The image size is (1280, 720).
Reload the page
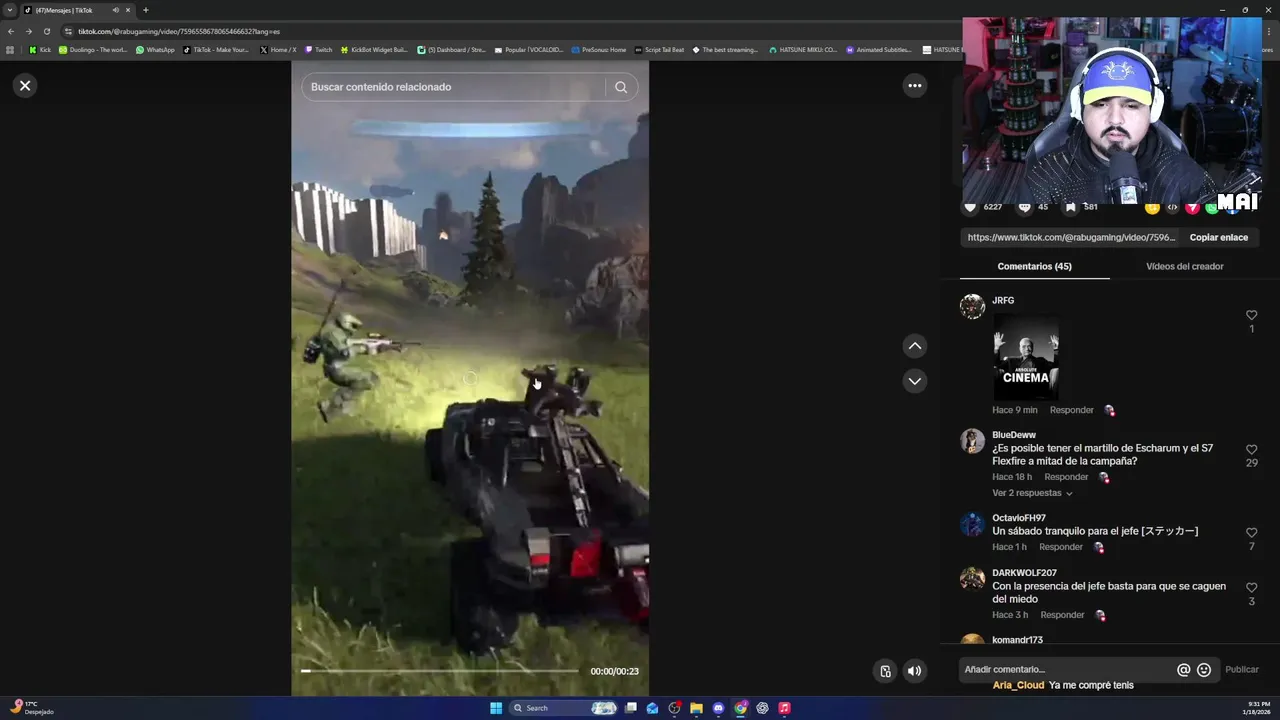(46, 31)
